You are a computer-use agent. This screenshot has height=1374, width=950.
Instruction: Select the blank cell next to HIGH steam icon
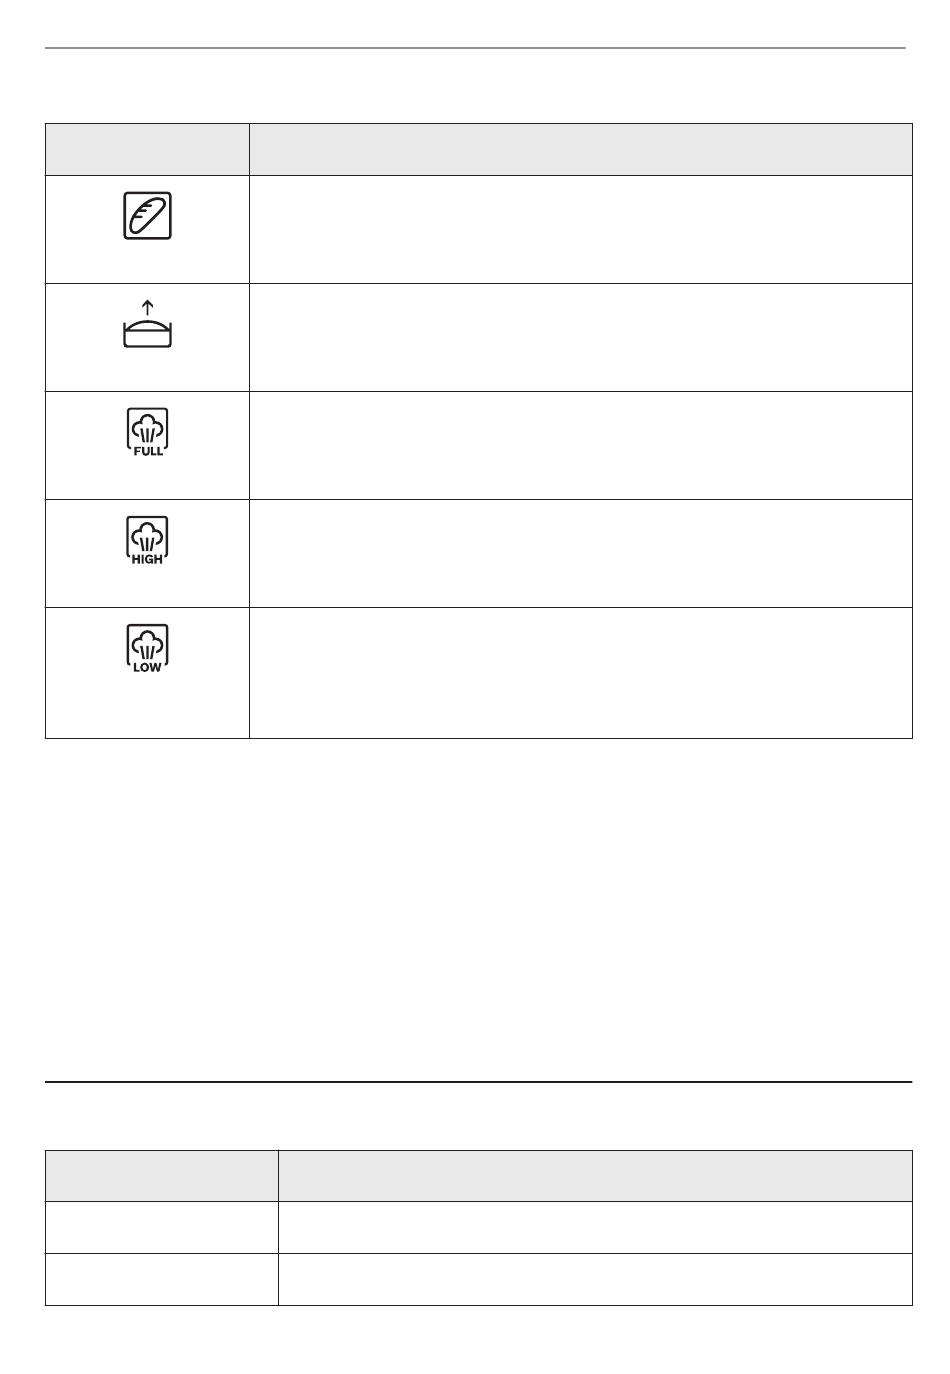tap(581, 554)
